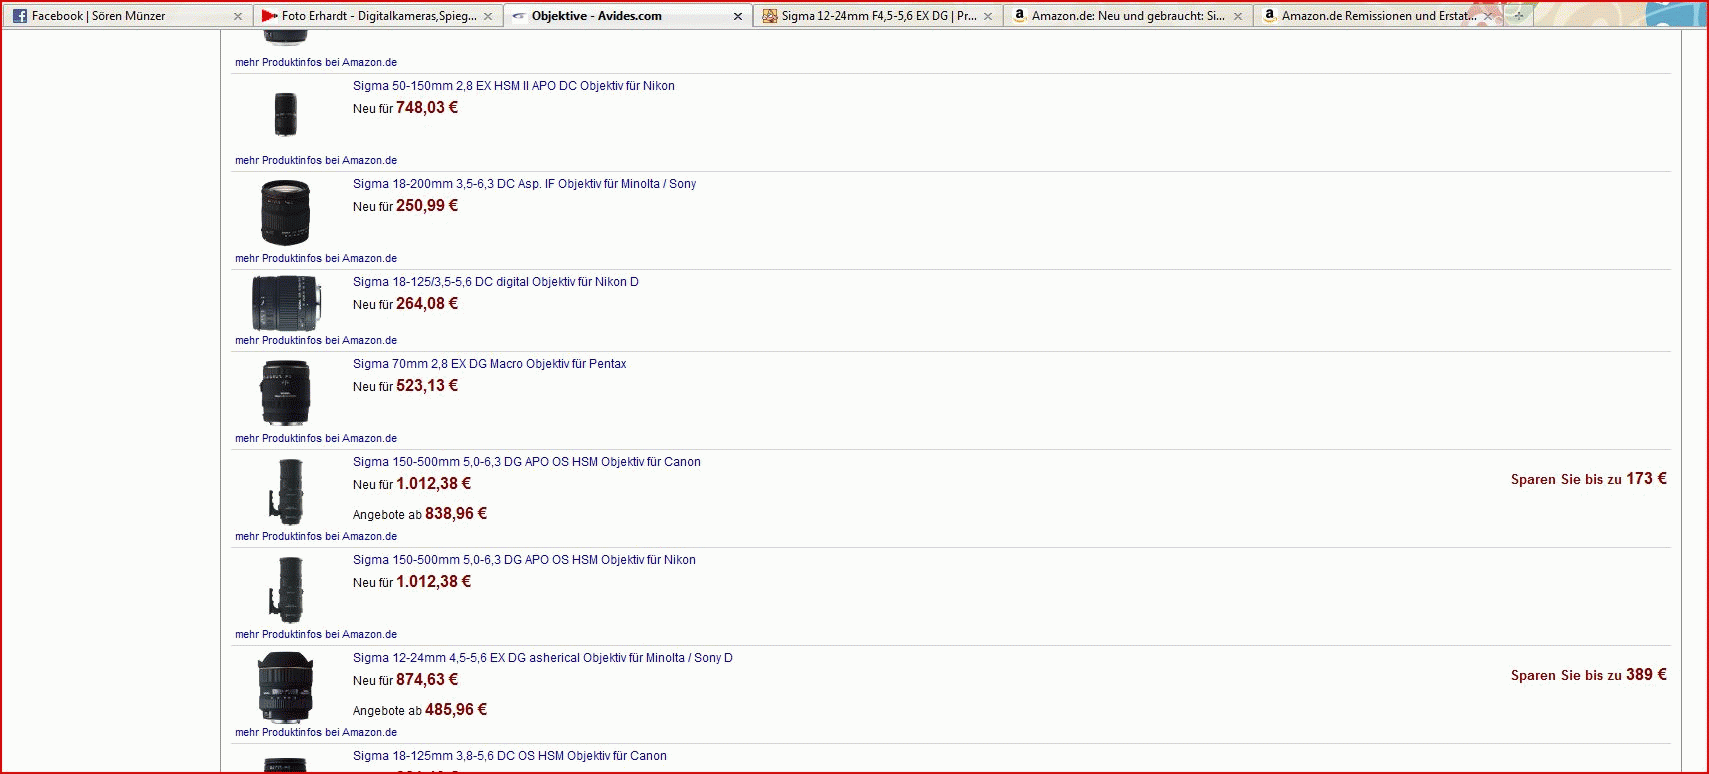This screenshot has height=774, width=1709.
Task: Open Sigma 18-200mm 3,5-6,3 DC Minolta/Sony link
Action: (524, 184)
